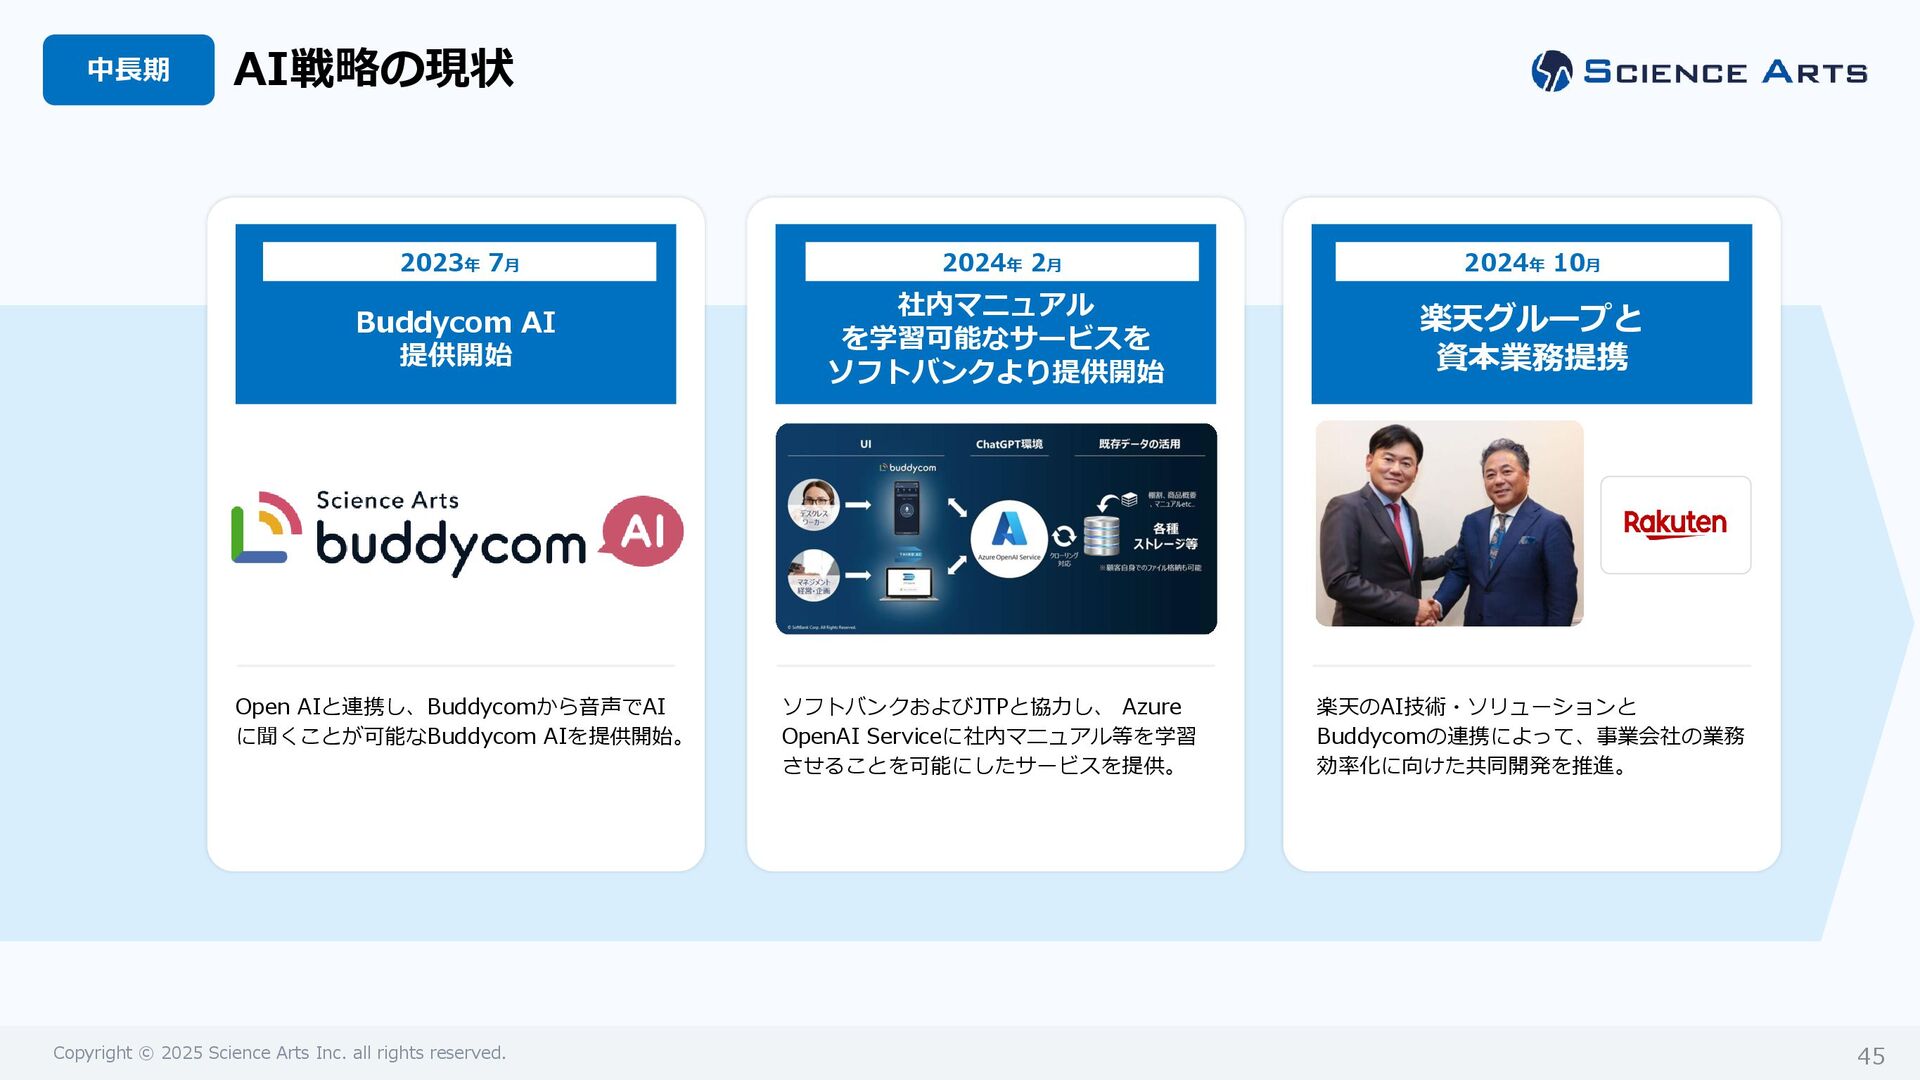Screen dimensions: 1920x1080
Task: Click the 中長期 blue label button
Action: [128, 70]
